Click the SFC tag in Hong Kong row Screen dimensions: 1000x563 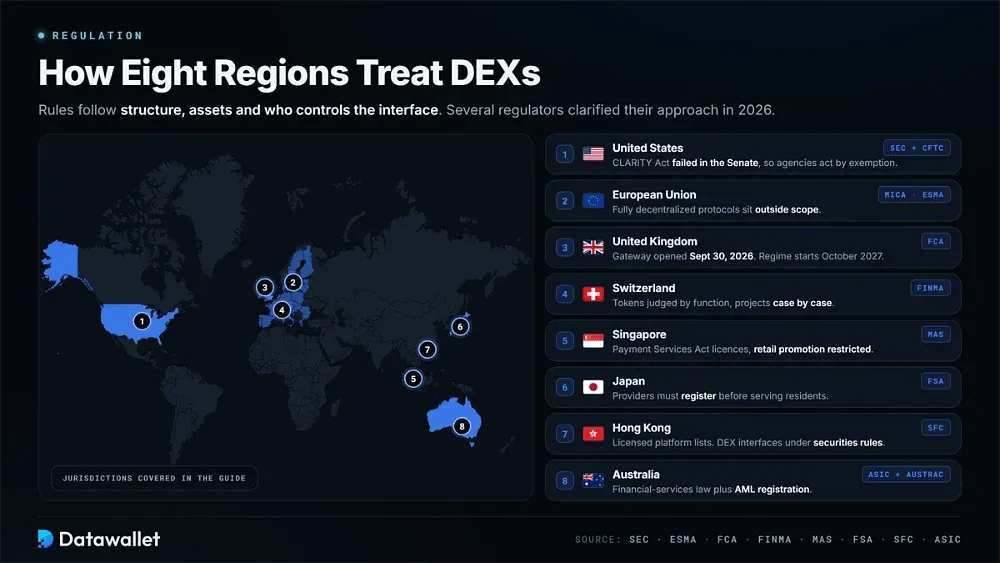(936, 428)
